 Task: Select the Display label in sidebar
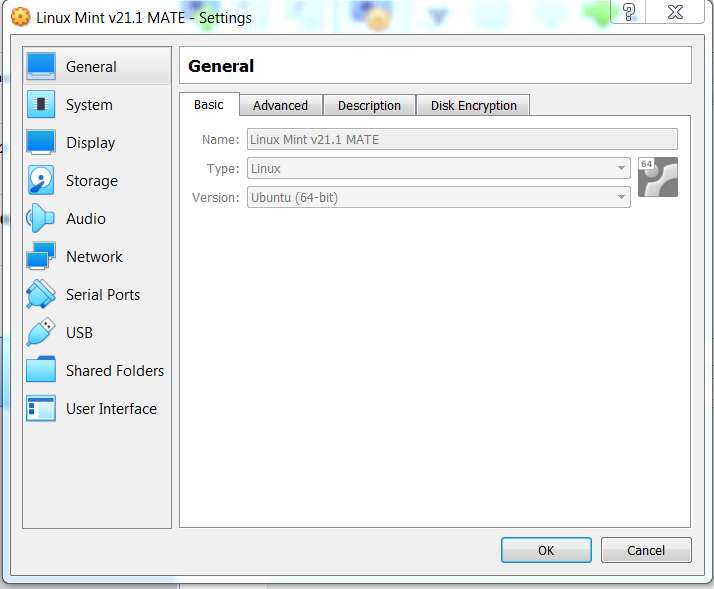91,143
